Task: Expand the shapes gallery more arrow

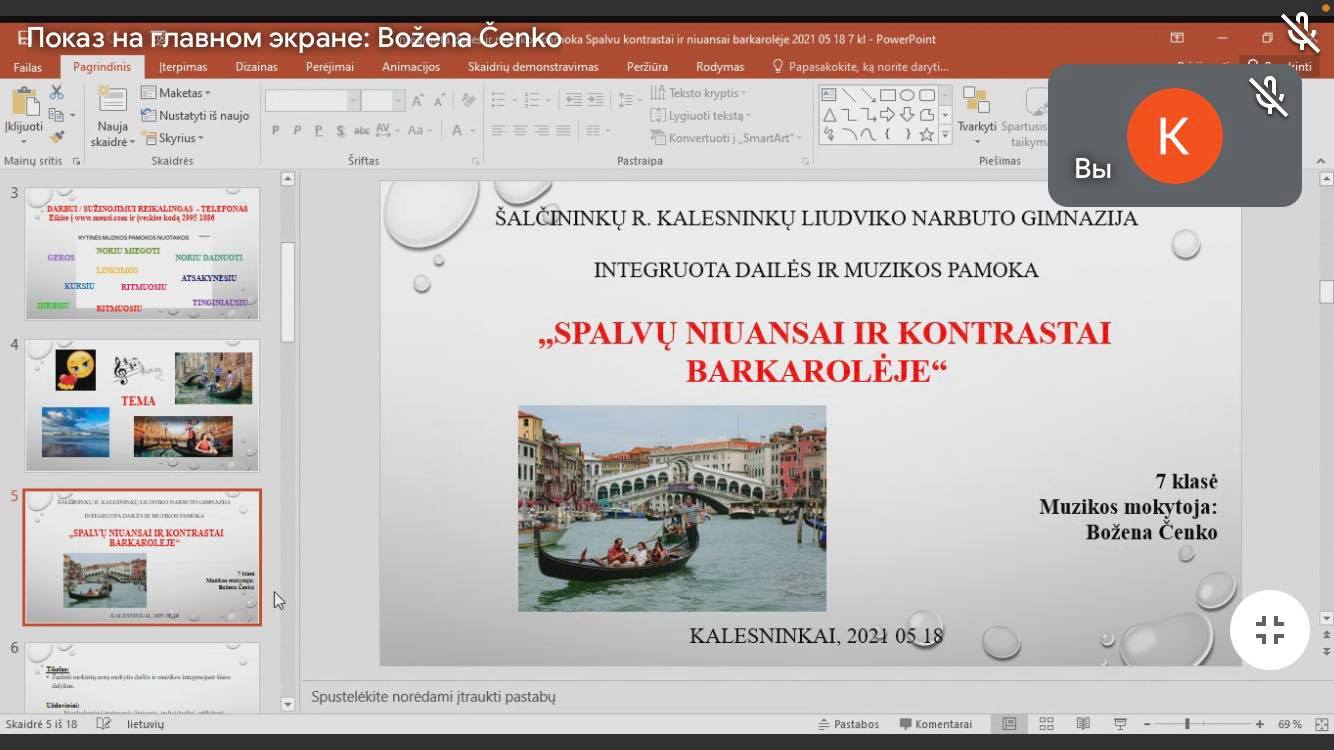Action: click(x=944, y=135)
